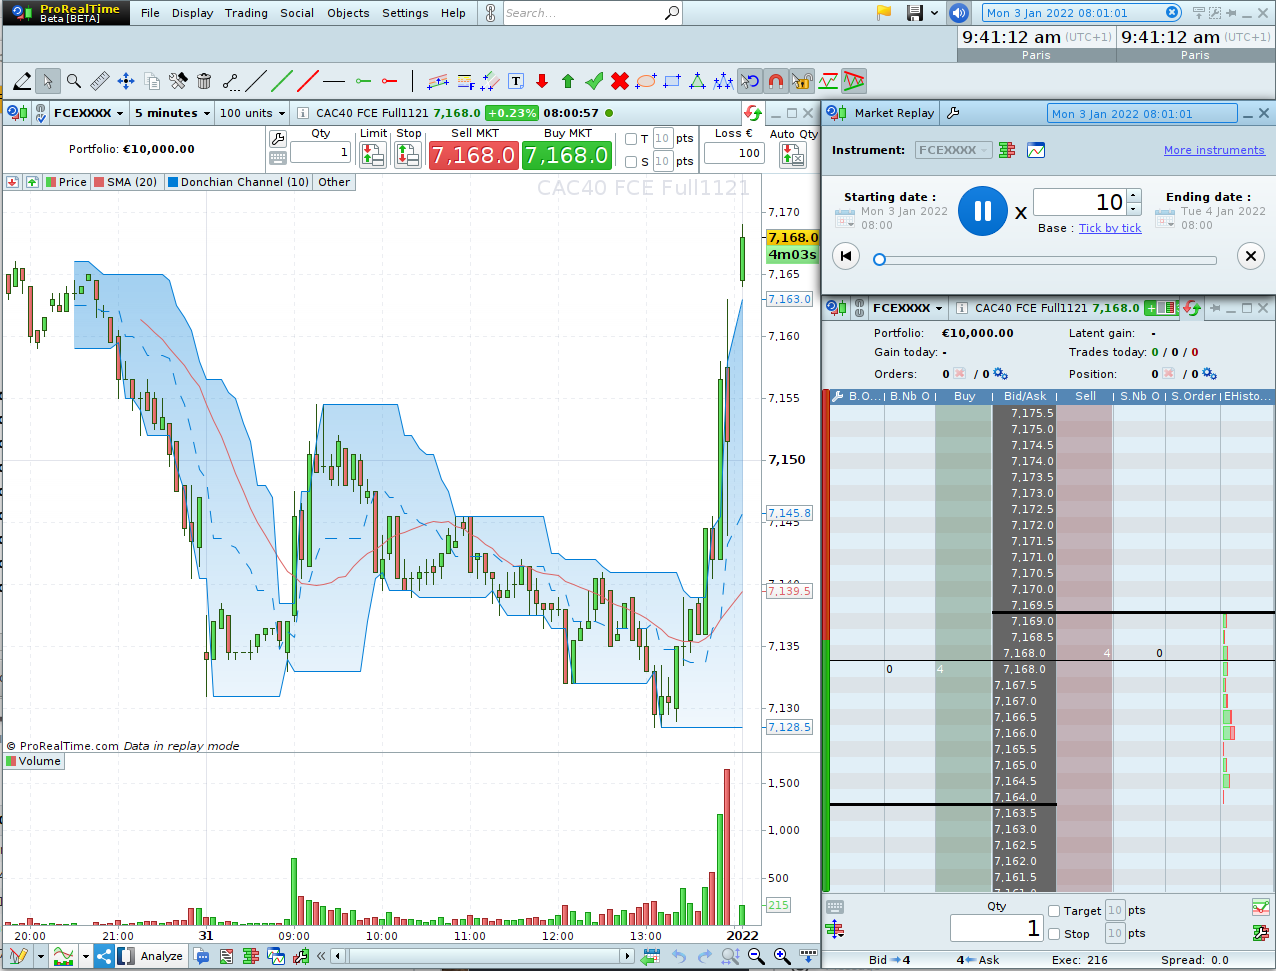The image size is (1276, 971).
Task: Toggle the lock drawings icon
Action: (x=801, y=81)
